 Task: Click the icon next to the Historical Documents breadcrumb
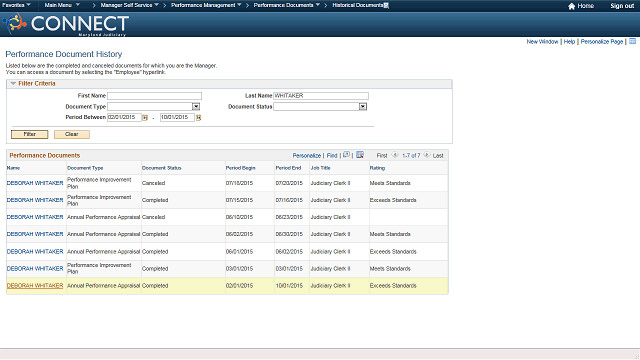(386, 5)
